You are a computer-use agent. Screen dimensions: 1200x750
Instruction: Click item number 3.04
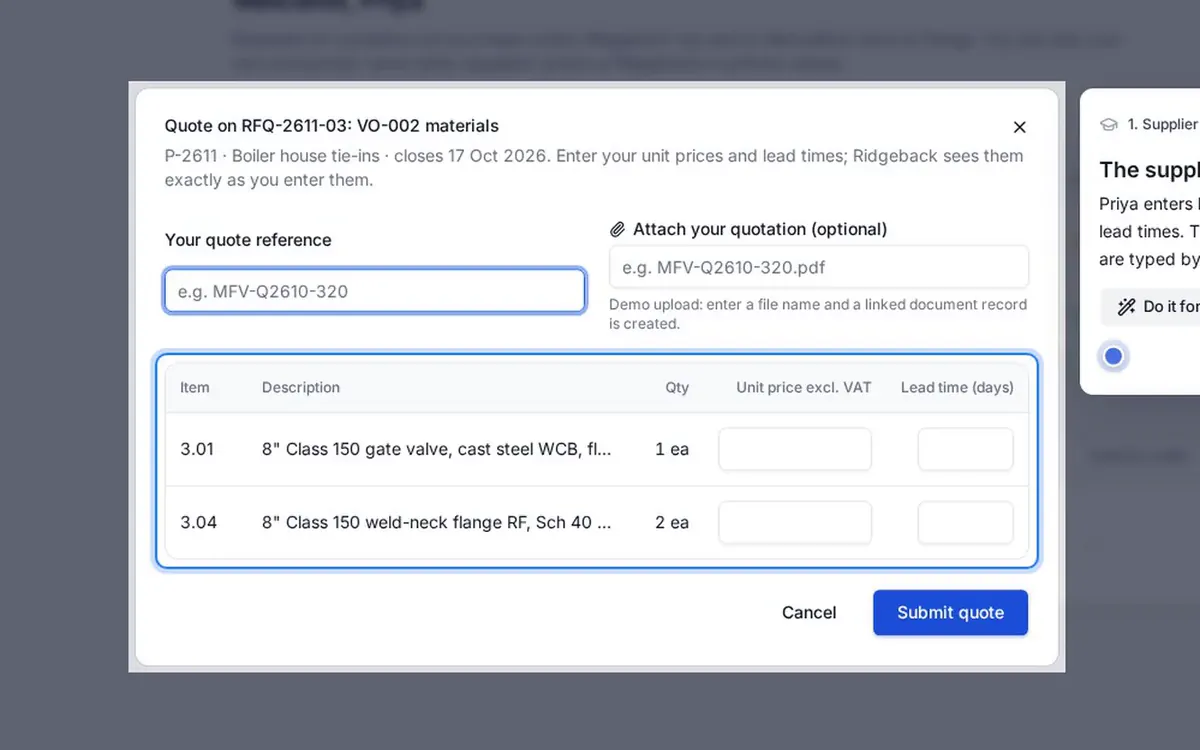click(x=198, y=522)
